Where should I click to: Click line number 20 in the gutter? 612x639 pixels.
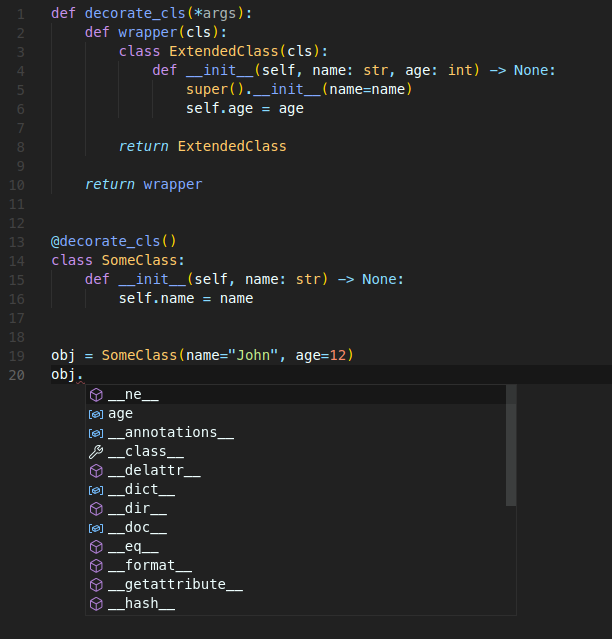click(17, 375)
